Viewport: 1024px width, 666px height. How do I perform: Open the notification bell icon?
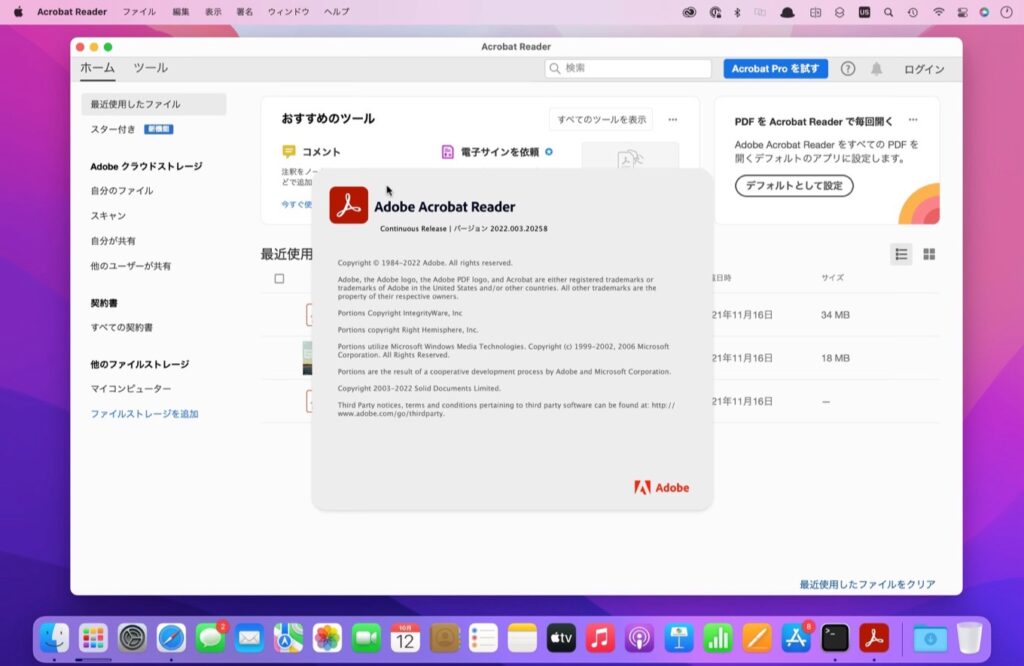pos(877,69)
